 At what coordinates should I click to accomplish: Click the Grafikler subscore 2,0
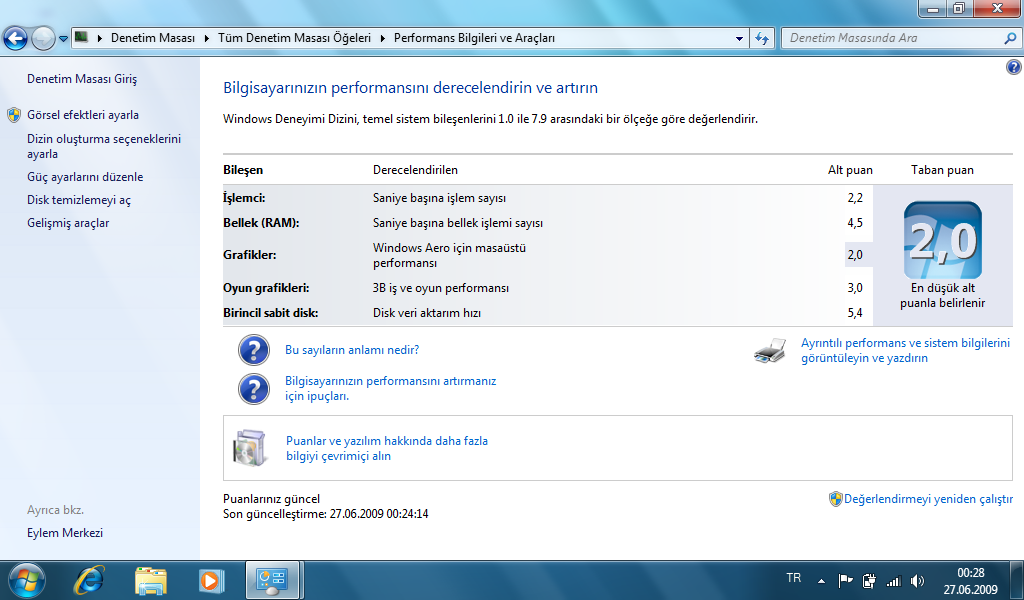[x=855, y=255]
